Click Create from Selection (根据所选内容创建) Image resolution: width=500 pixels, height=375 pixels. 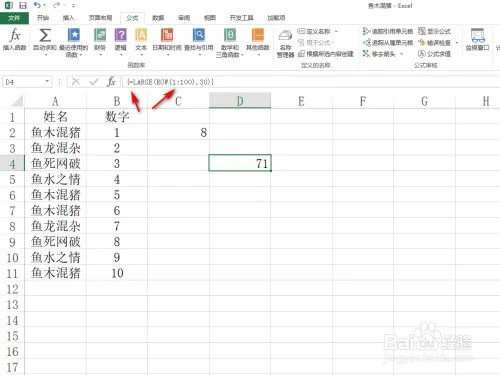point(326,54)
